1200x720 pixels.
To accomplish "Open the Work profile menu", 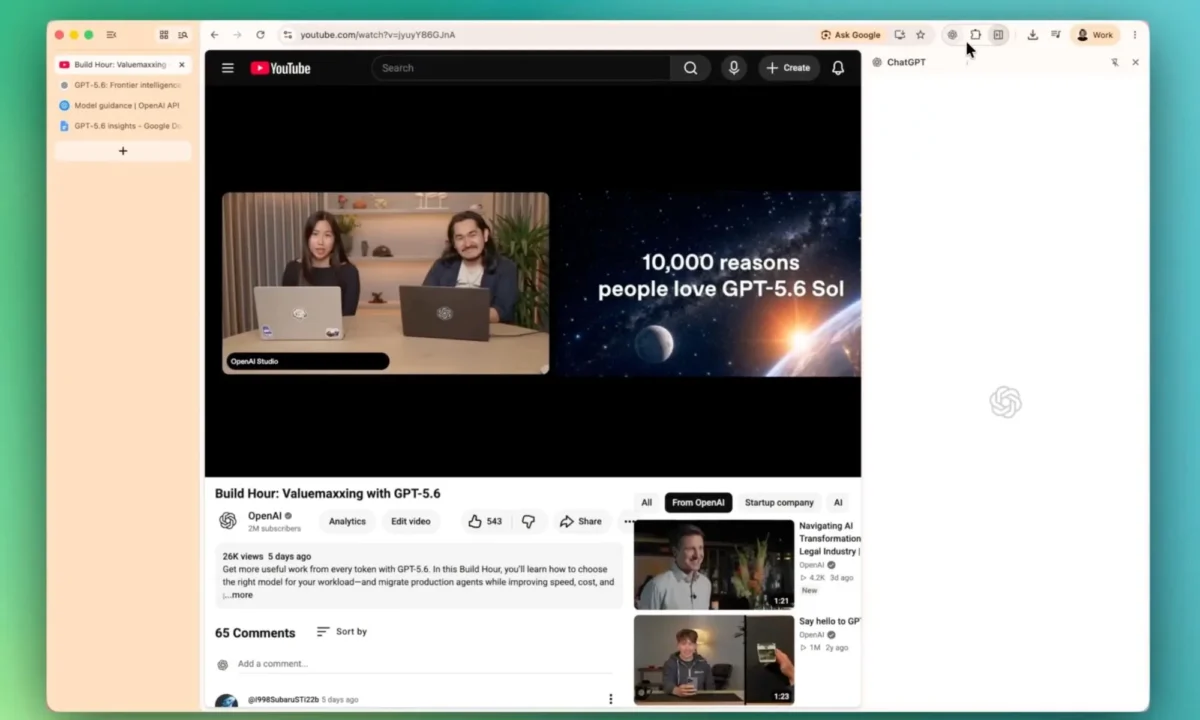I will coord(1095,35).
